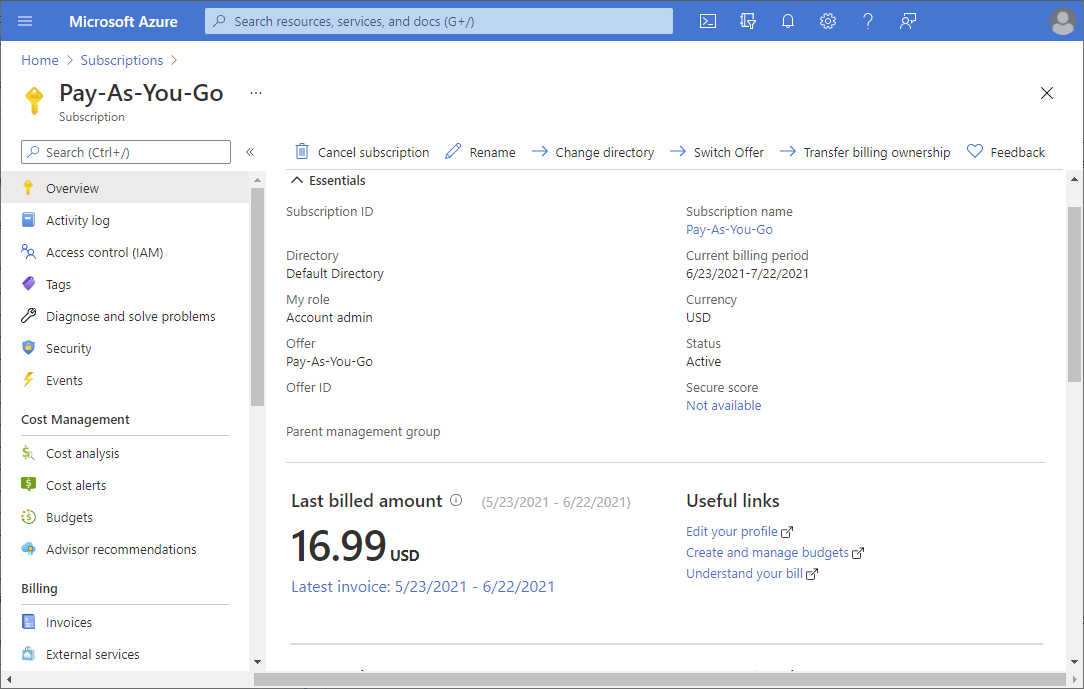Click the Rename pencil icon

coord(452,151)
